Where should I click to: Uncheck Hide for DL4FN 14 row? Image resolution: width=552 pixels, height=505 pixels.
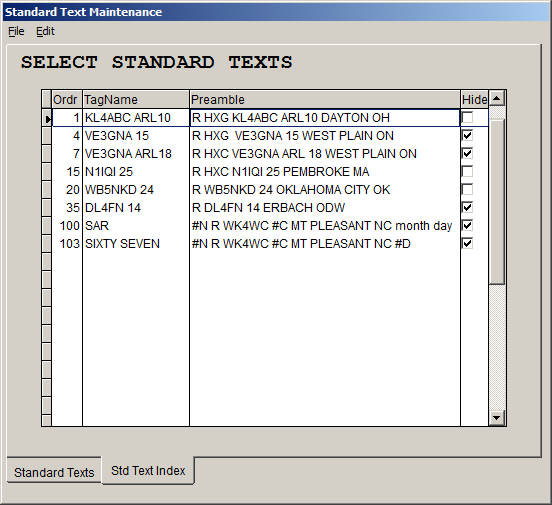tap(467, 207)
